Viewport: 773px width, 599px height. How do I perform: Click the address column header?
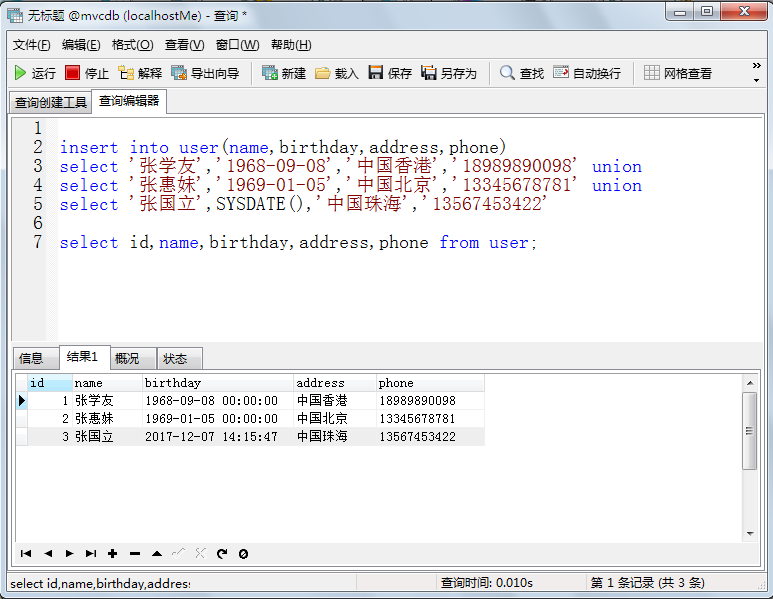point(335,383)
